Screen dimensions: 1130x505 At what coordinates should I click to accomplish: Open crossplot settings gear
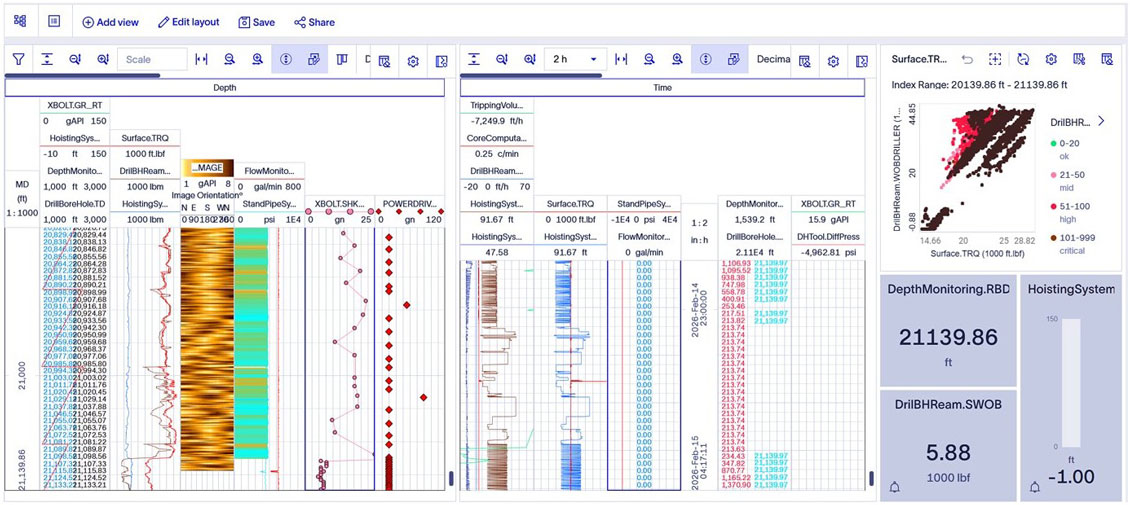[x=1051, y=60]
